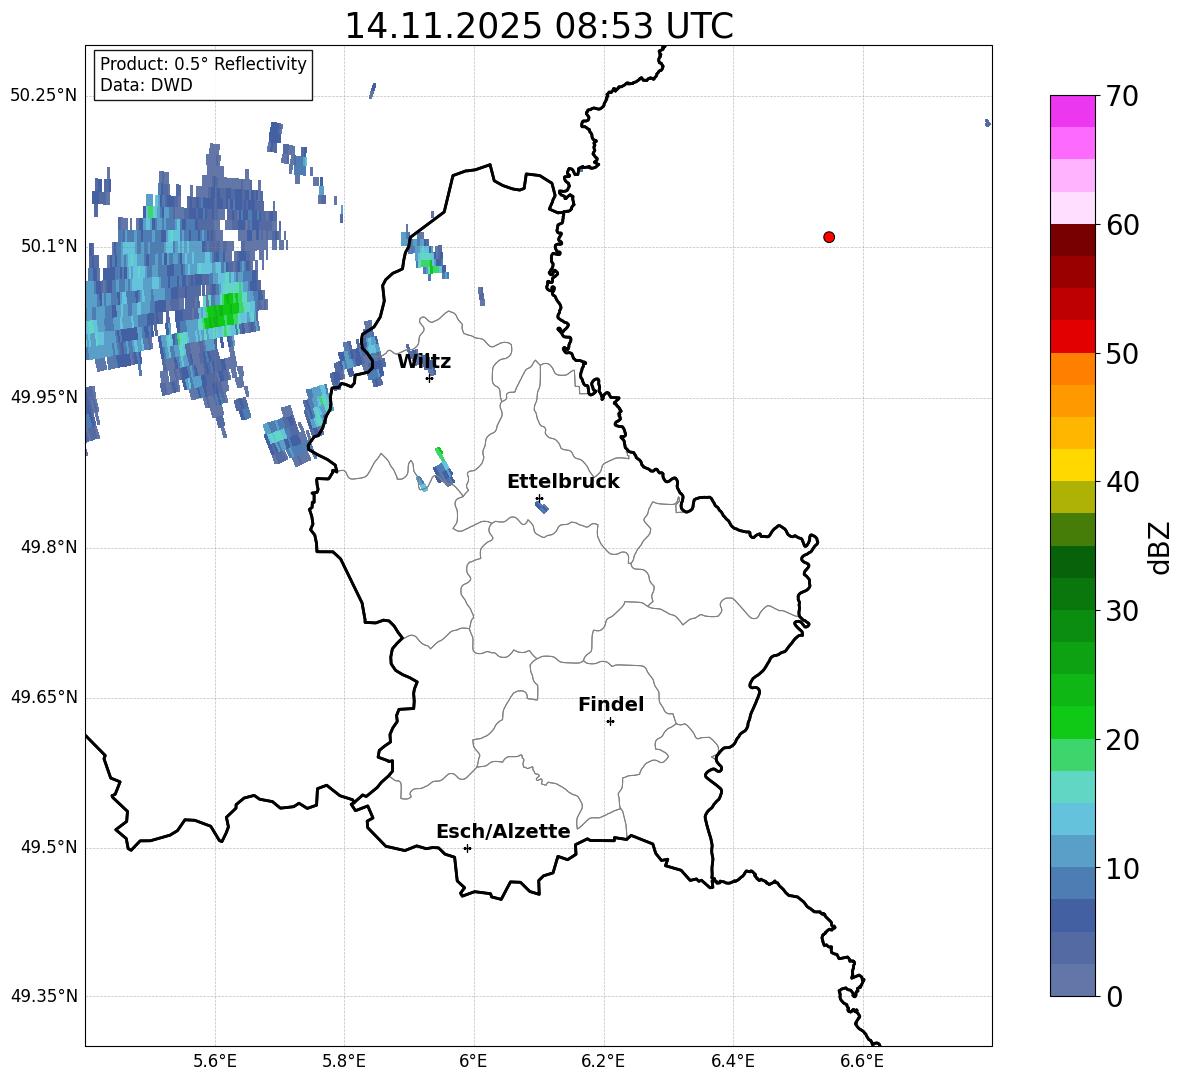Screen dimensions: 1184x1081
Task: Click the 'Product: 0.5° Reflectivity' text
Action: (x=203, y=63)
